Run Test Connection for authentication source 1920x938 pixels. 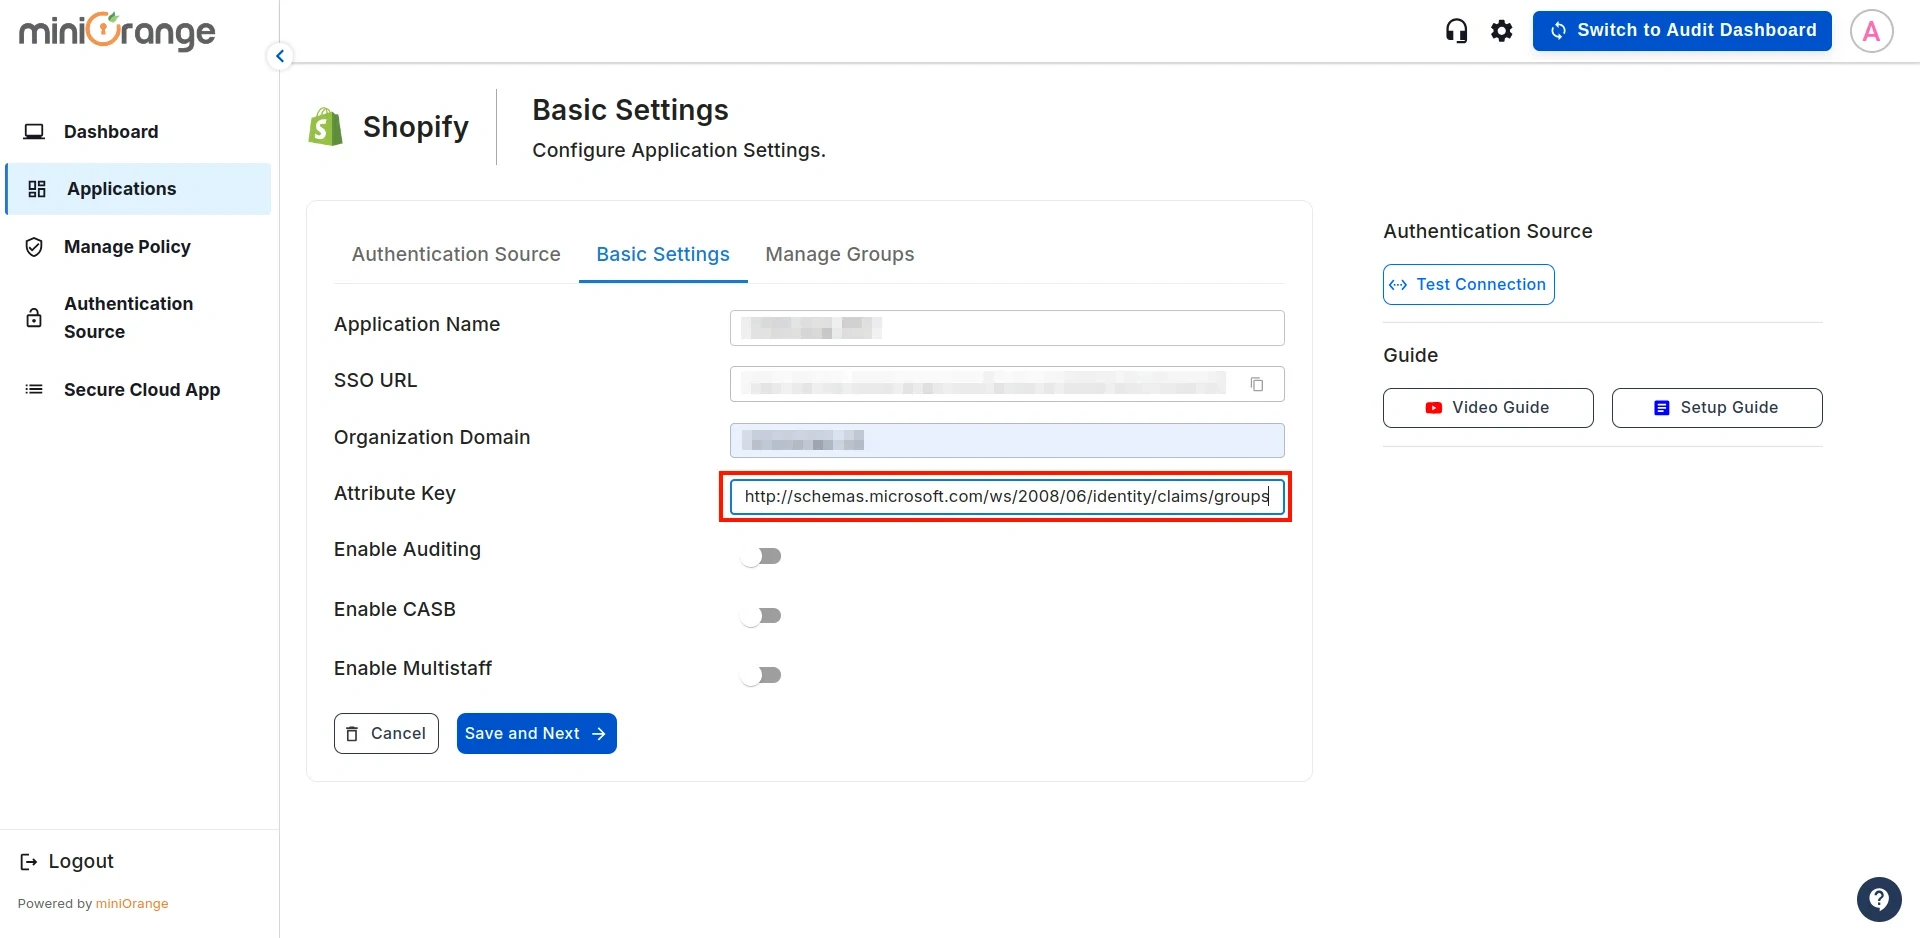[x=1467, y=284]
